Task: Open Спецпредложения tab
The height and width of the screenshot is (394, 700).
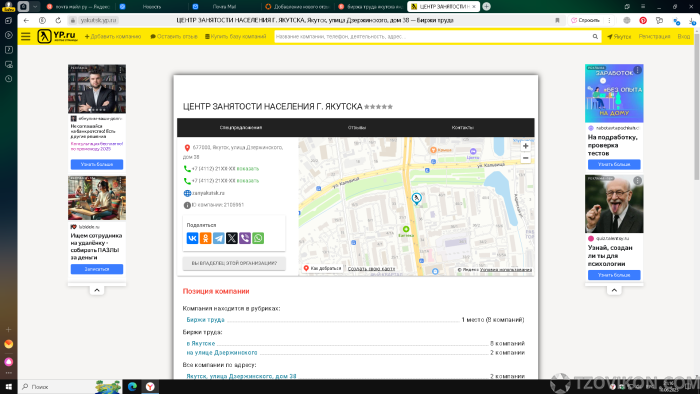Action: click(x=241, y=128)
